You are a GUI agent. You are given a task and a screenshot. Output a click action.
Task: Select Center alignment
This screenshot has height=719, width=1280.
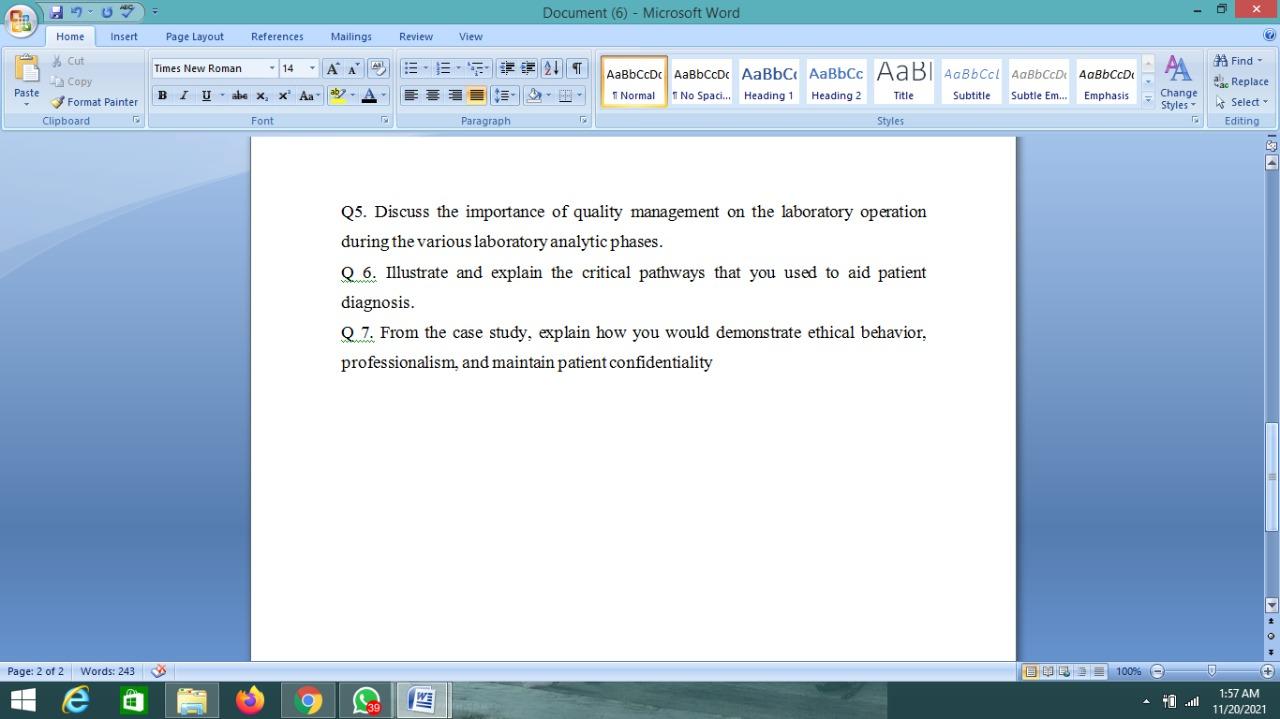(x=432, y=95)
